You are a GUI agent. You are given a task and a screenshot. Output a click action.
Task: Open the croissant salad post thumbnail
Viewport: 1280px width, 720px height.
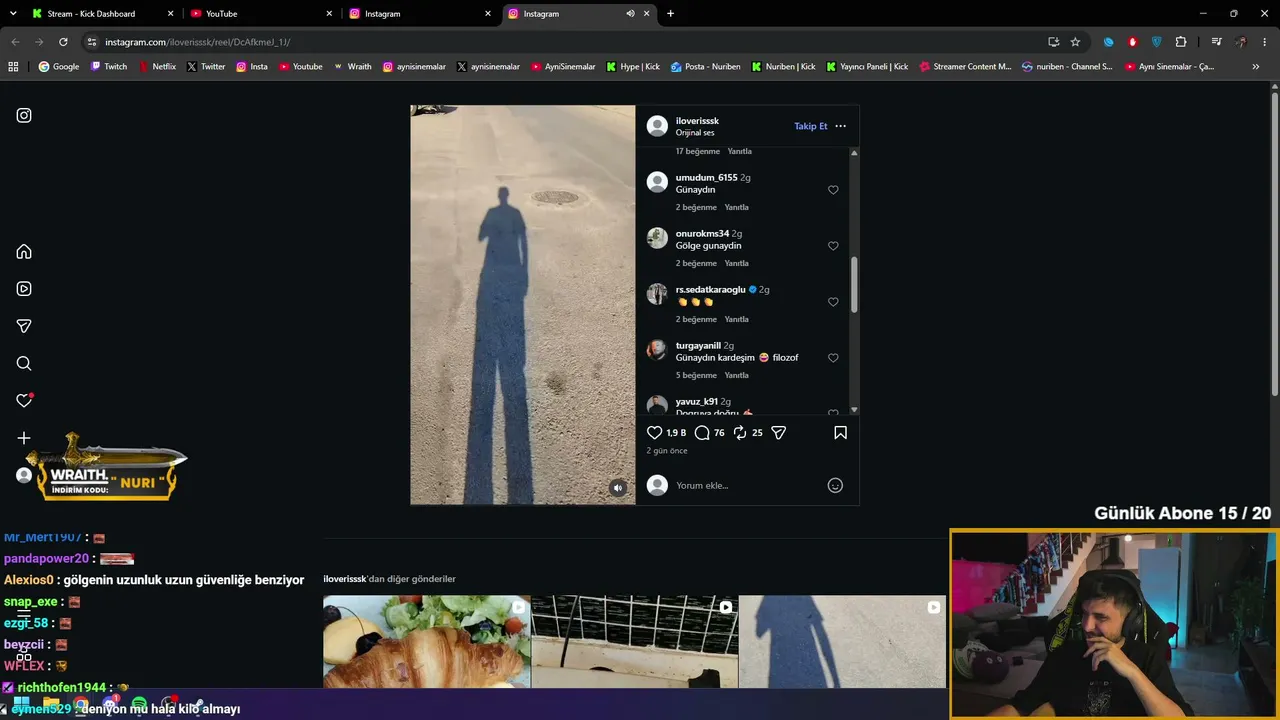[x=427, y=642]
